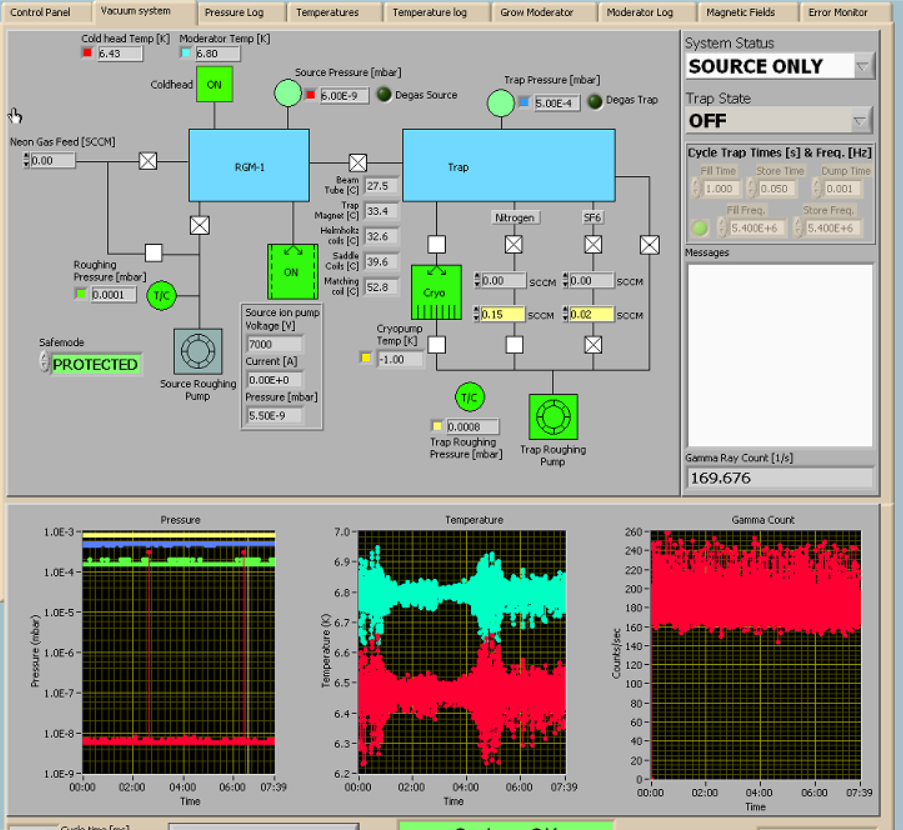Toggle the Coldhead ON switch
The width and height of the screenshot is (903, 830).
point(214,85)
